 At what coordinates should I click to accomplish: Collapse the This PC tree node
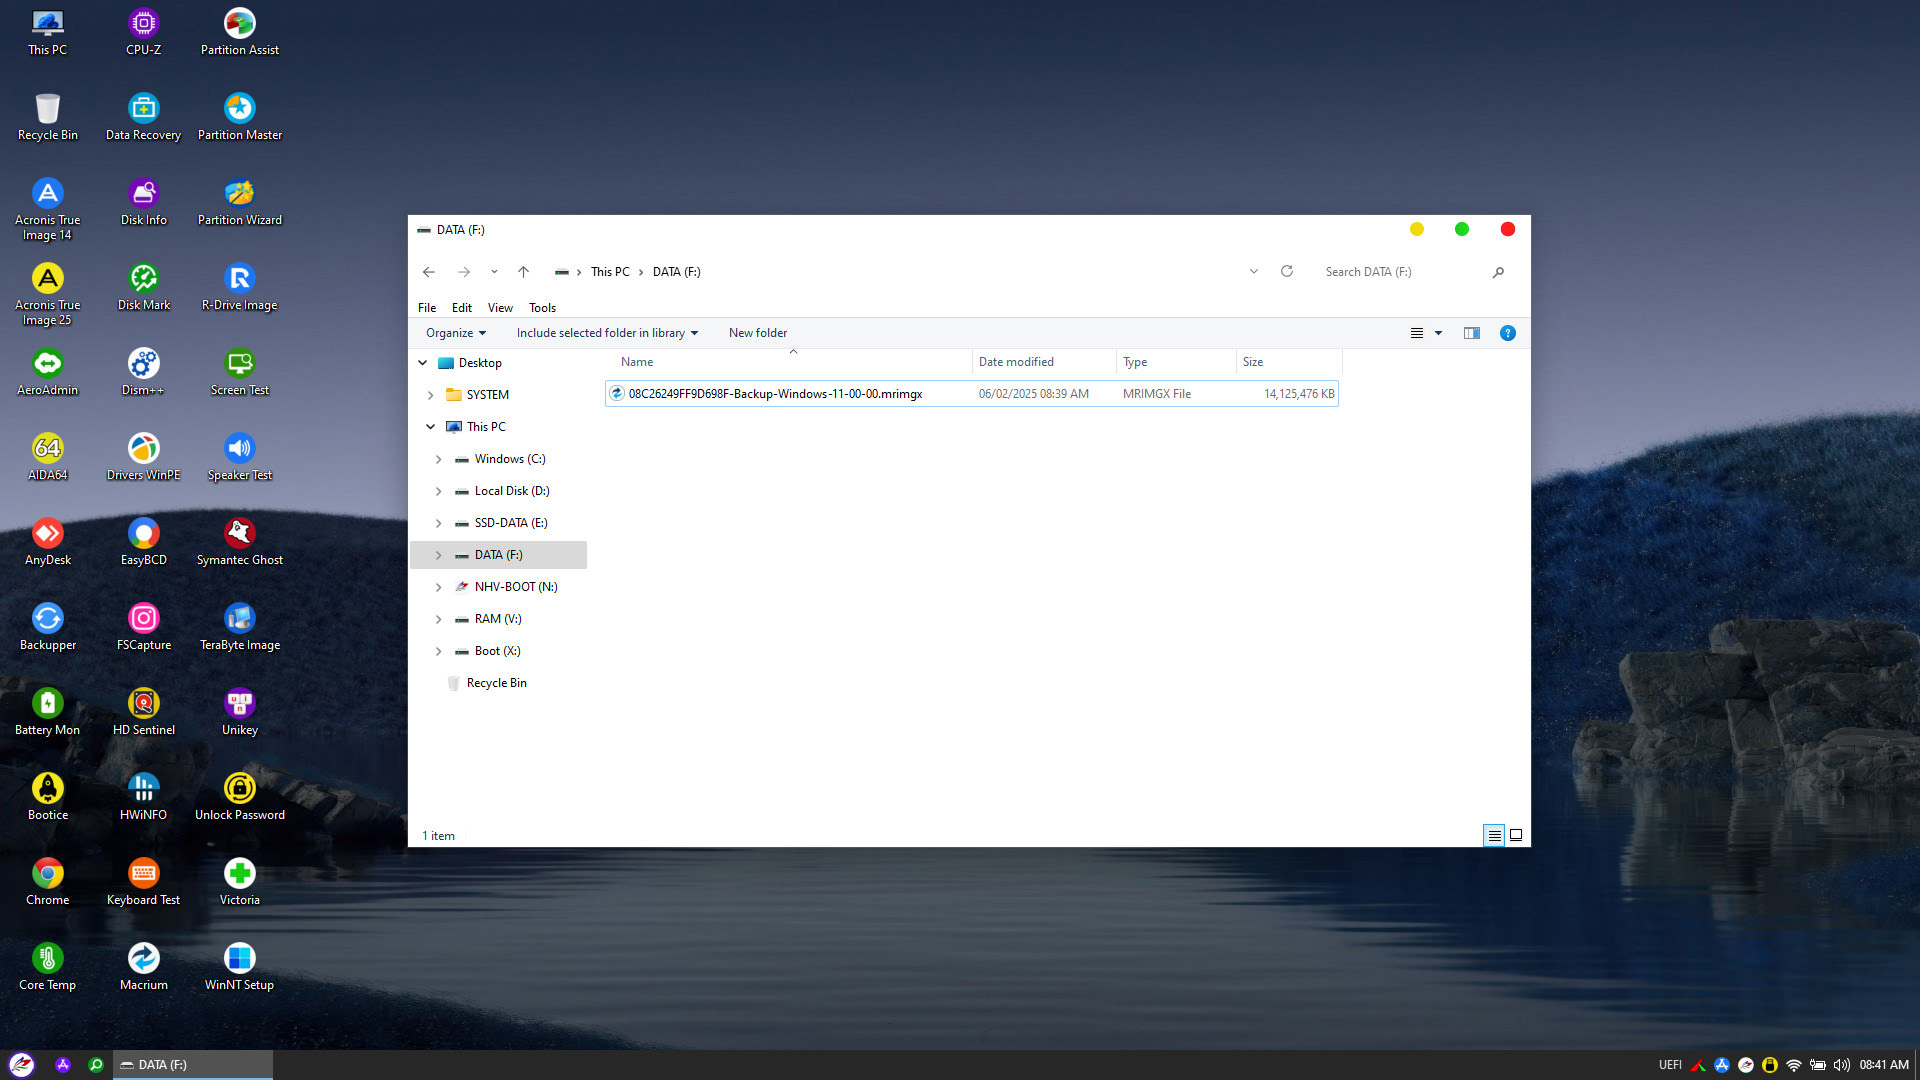430,427
